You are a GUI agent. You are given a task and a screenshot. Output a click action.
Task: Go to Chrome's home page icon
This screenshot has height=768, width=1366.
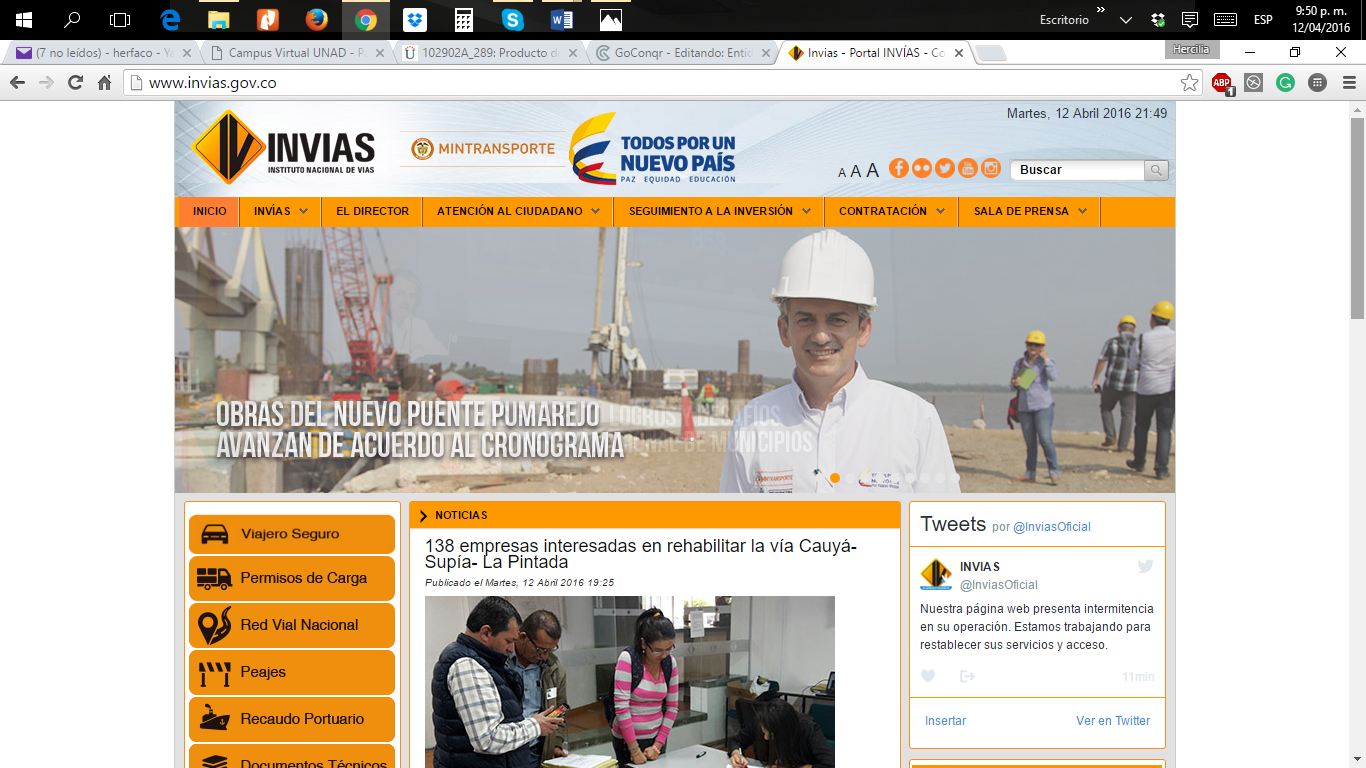104,83
